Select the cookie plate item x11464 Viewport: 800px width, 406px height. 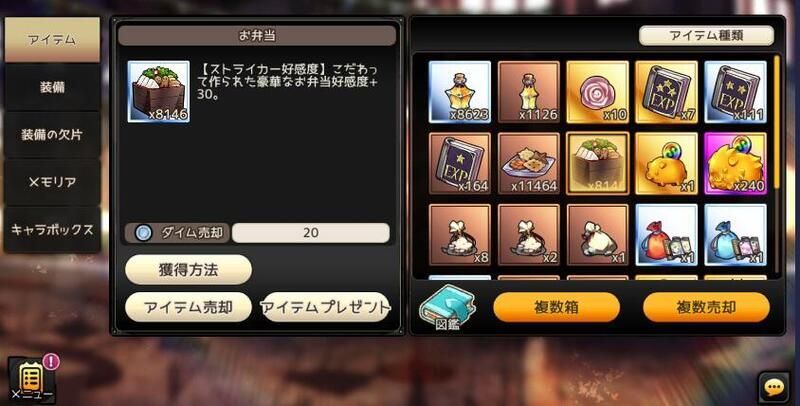[529, 164]
